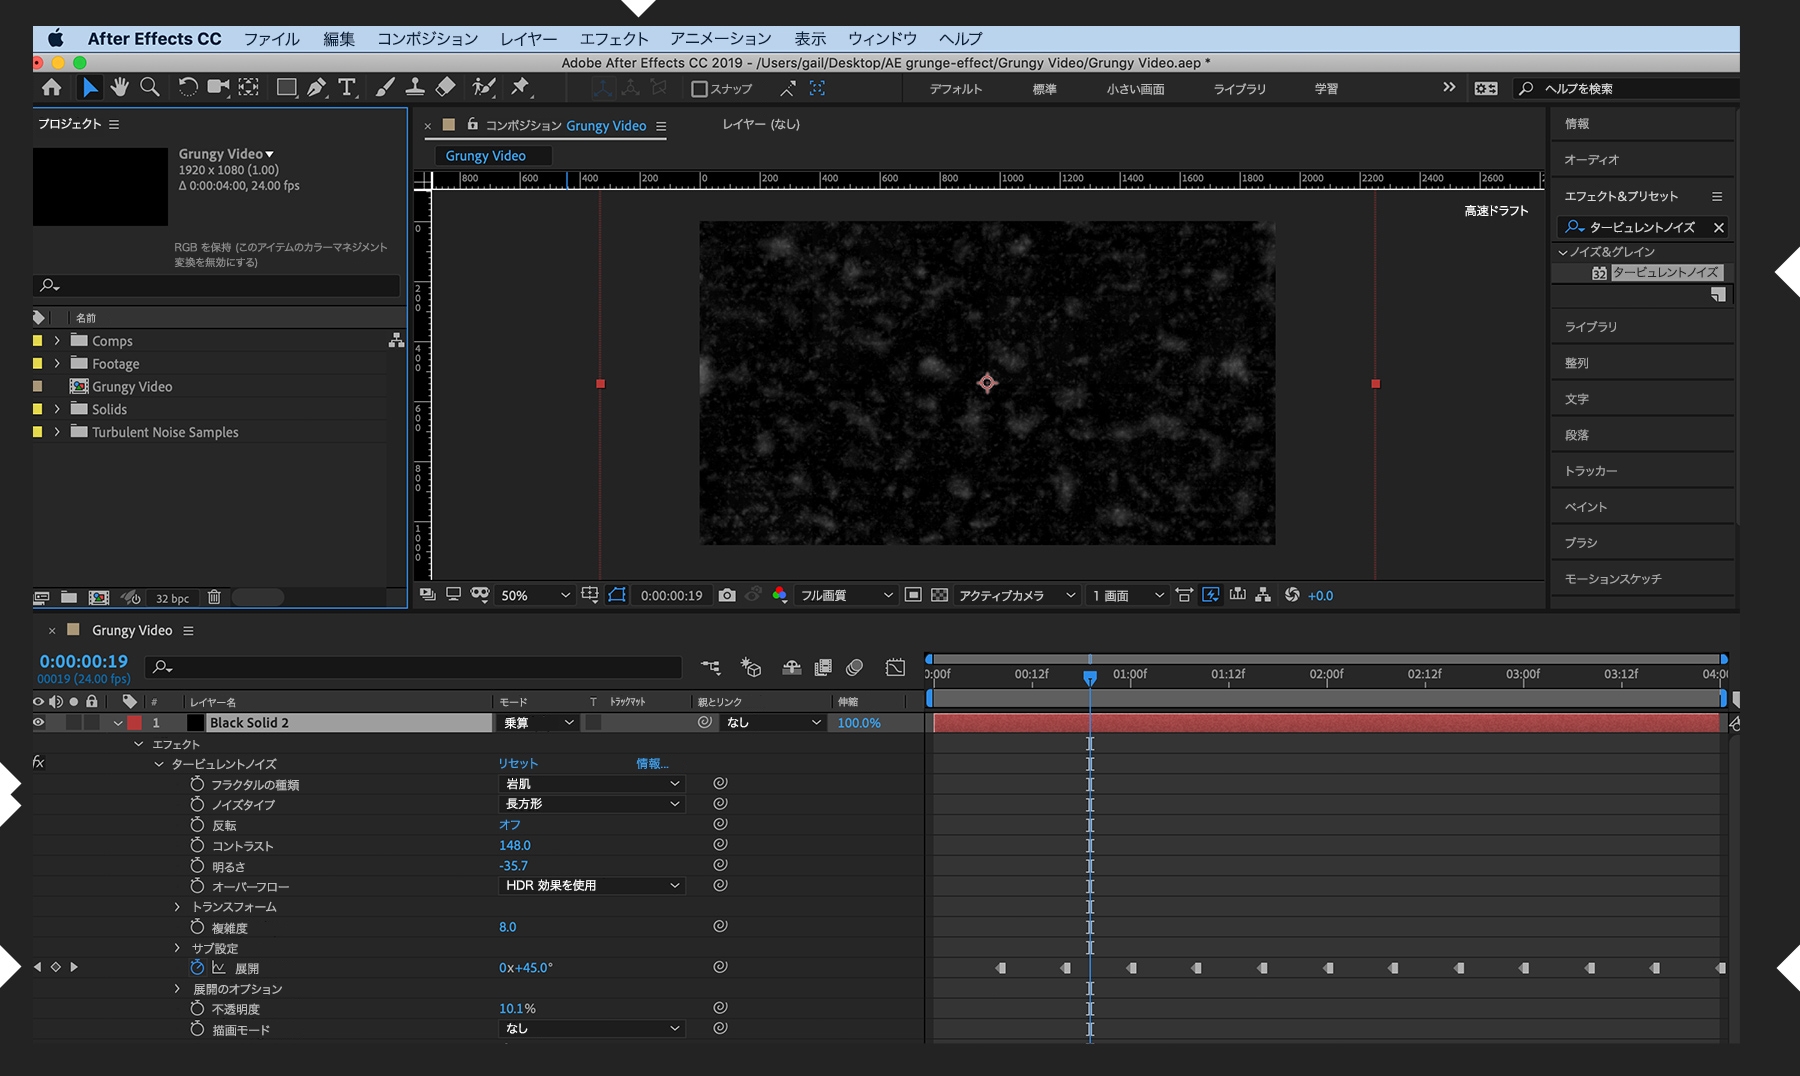Click リセット for Turbulent Noise effect

tap(518, 763)
